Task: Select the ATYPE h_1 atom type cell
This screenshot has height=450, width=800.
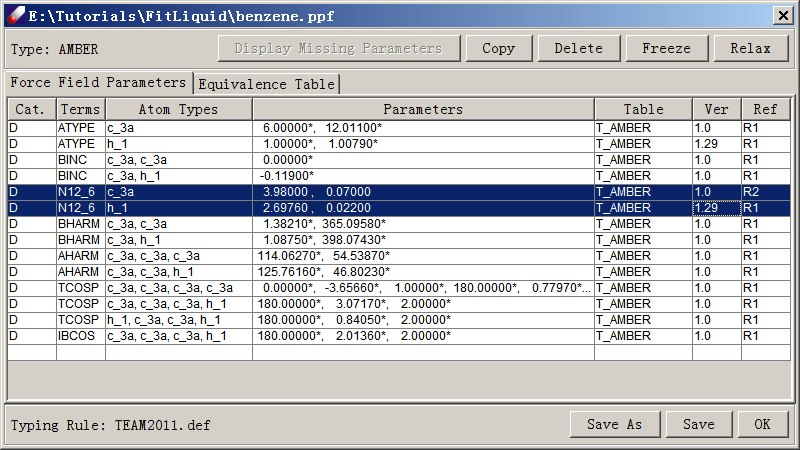Action: pos(179,144)
